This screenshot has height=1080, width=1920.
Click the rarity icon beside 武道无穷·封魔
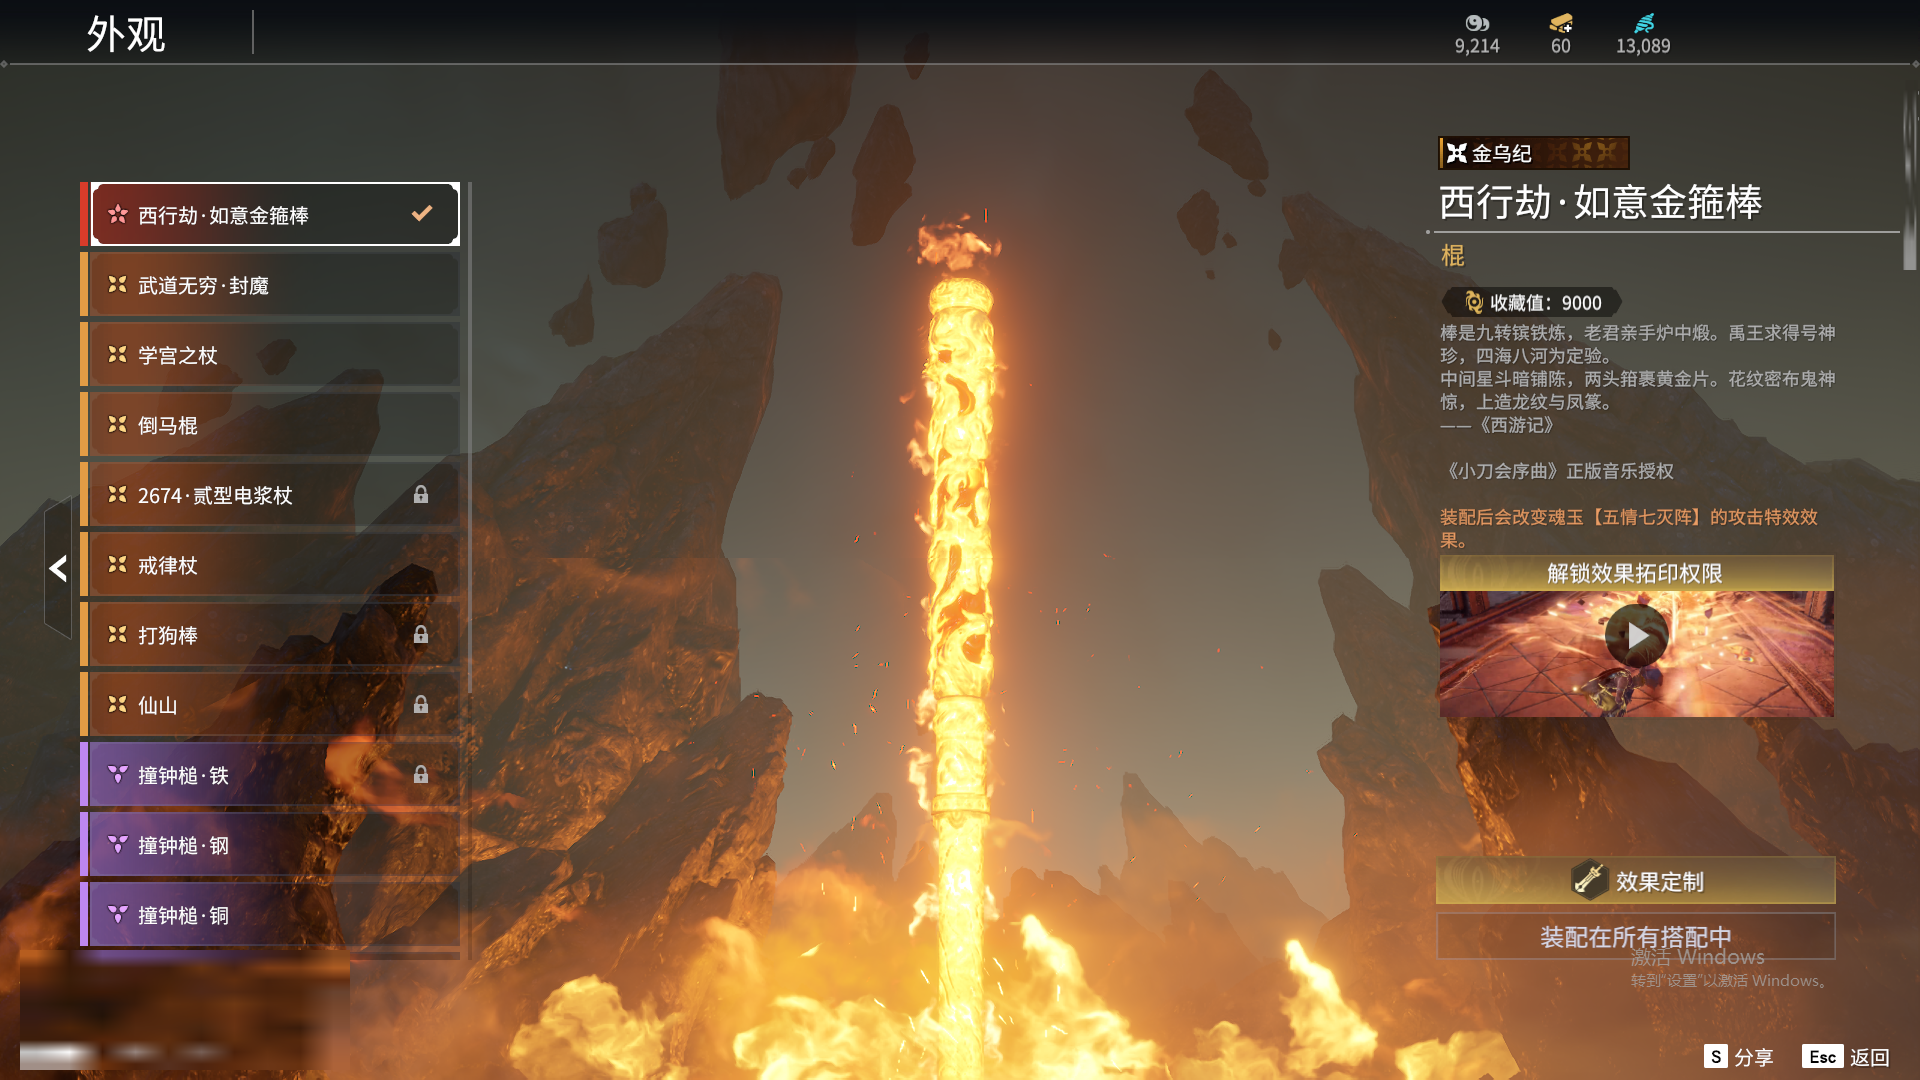[x=117, y=284]
